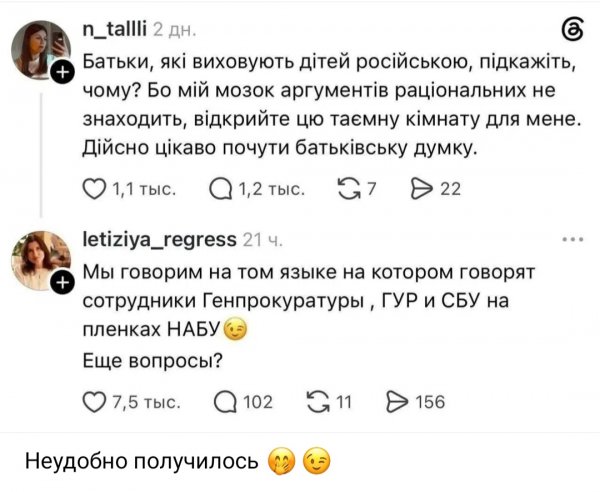View letiziya_regress profile picture
Image resolution: width=600 pixels, height=492 pixels.
pos(40,260)
